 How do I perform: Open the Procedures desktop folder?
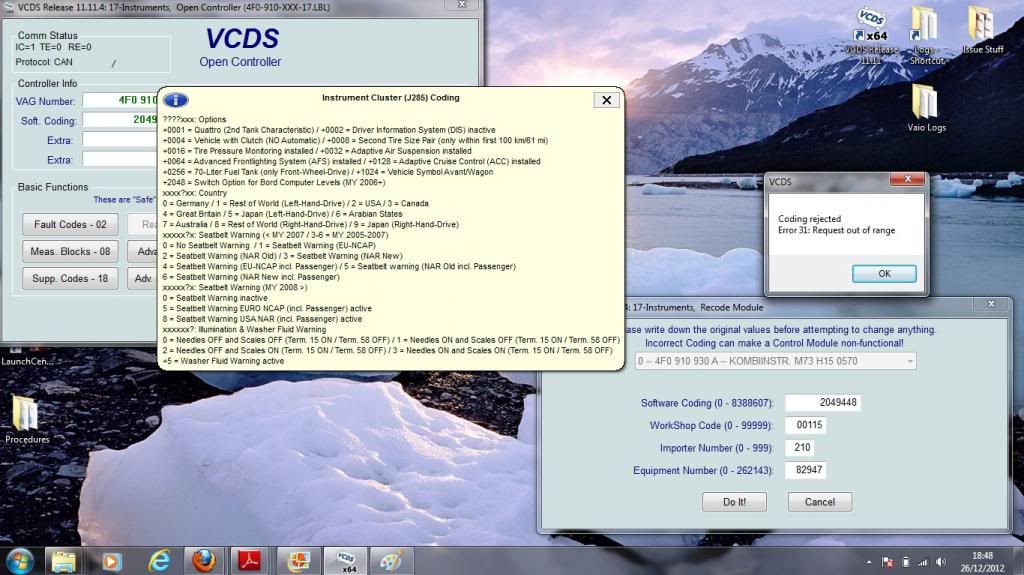27,419
